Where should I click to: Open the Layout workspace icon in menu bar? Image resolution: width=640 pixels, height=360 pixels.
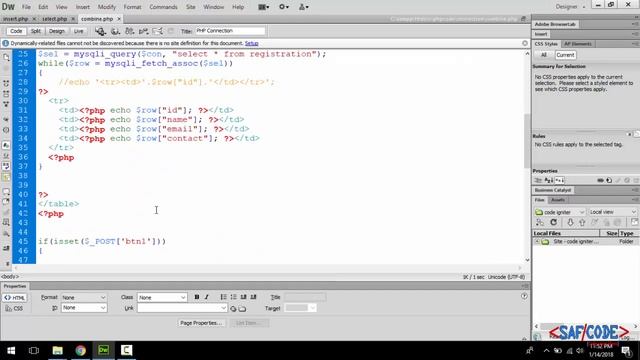(264, 7)
